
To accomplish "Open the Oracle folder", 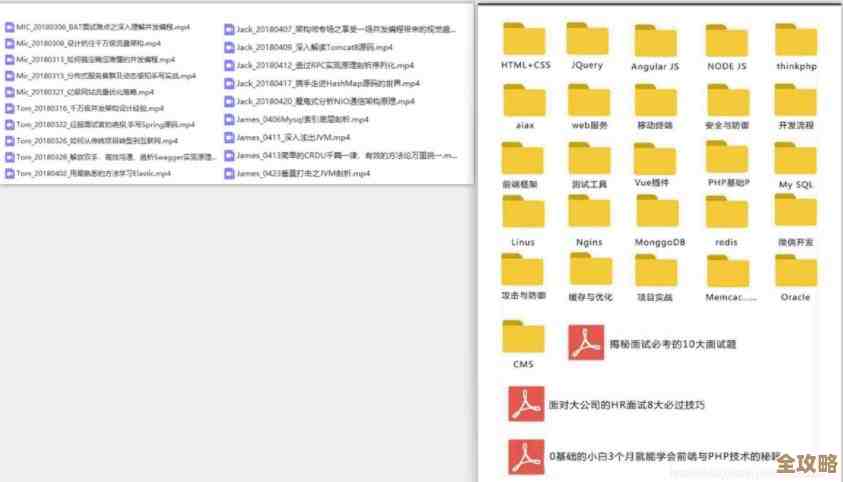I will tap(796, 271).
